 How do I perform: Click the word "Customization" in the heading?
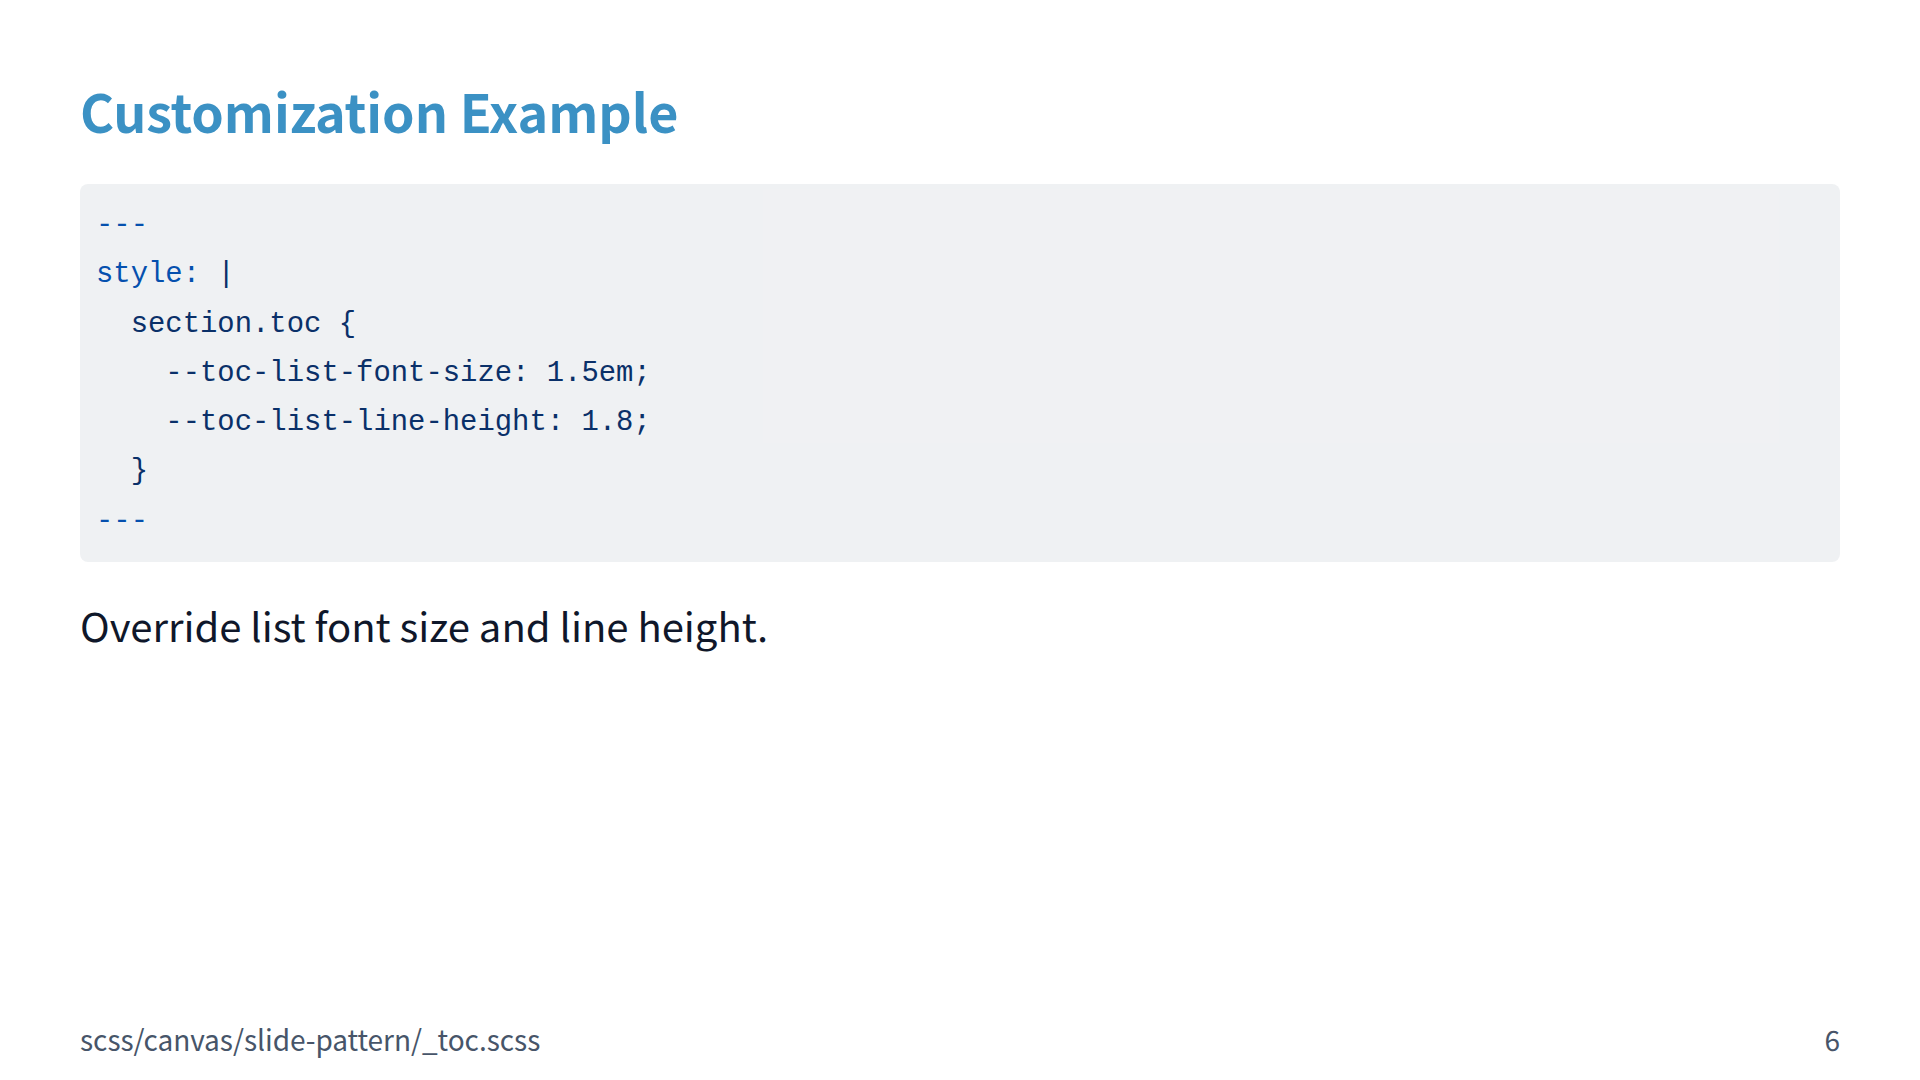pyautogui.click(x=263, y=114)
